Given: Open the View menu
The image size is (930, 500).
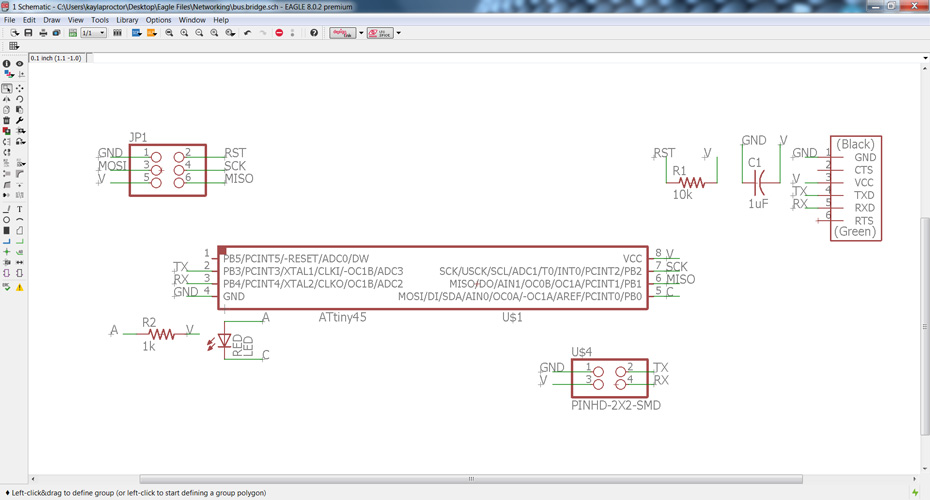Looking at the screenshot, I should click(x=75, y=20).
